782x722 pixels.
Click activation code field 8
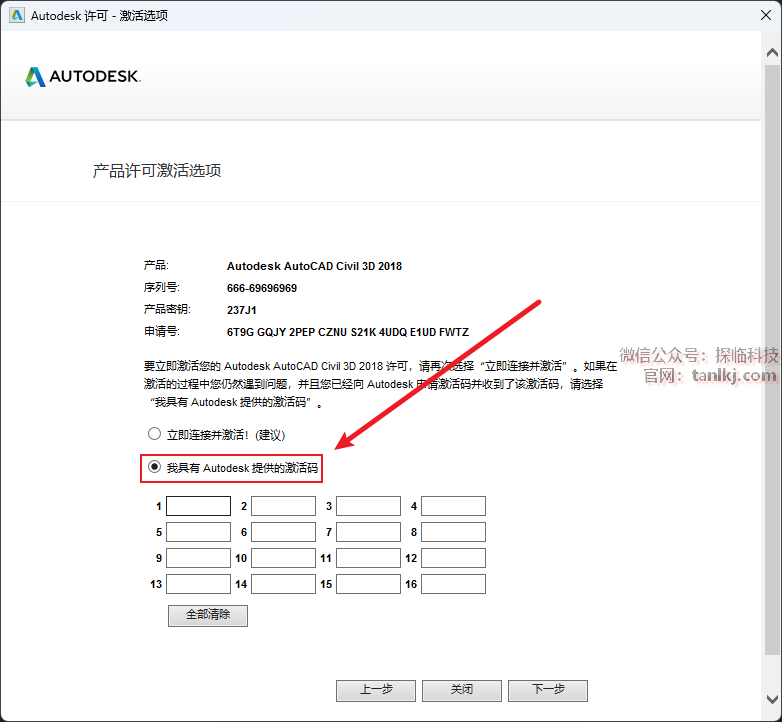tap(453, 532)
